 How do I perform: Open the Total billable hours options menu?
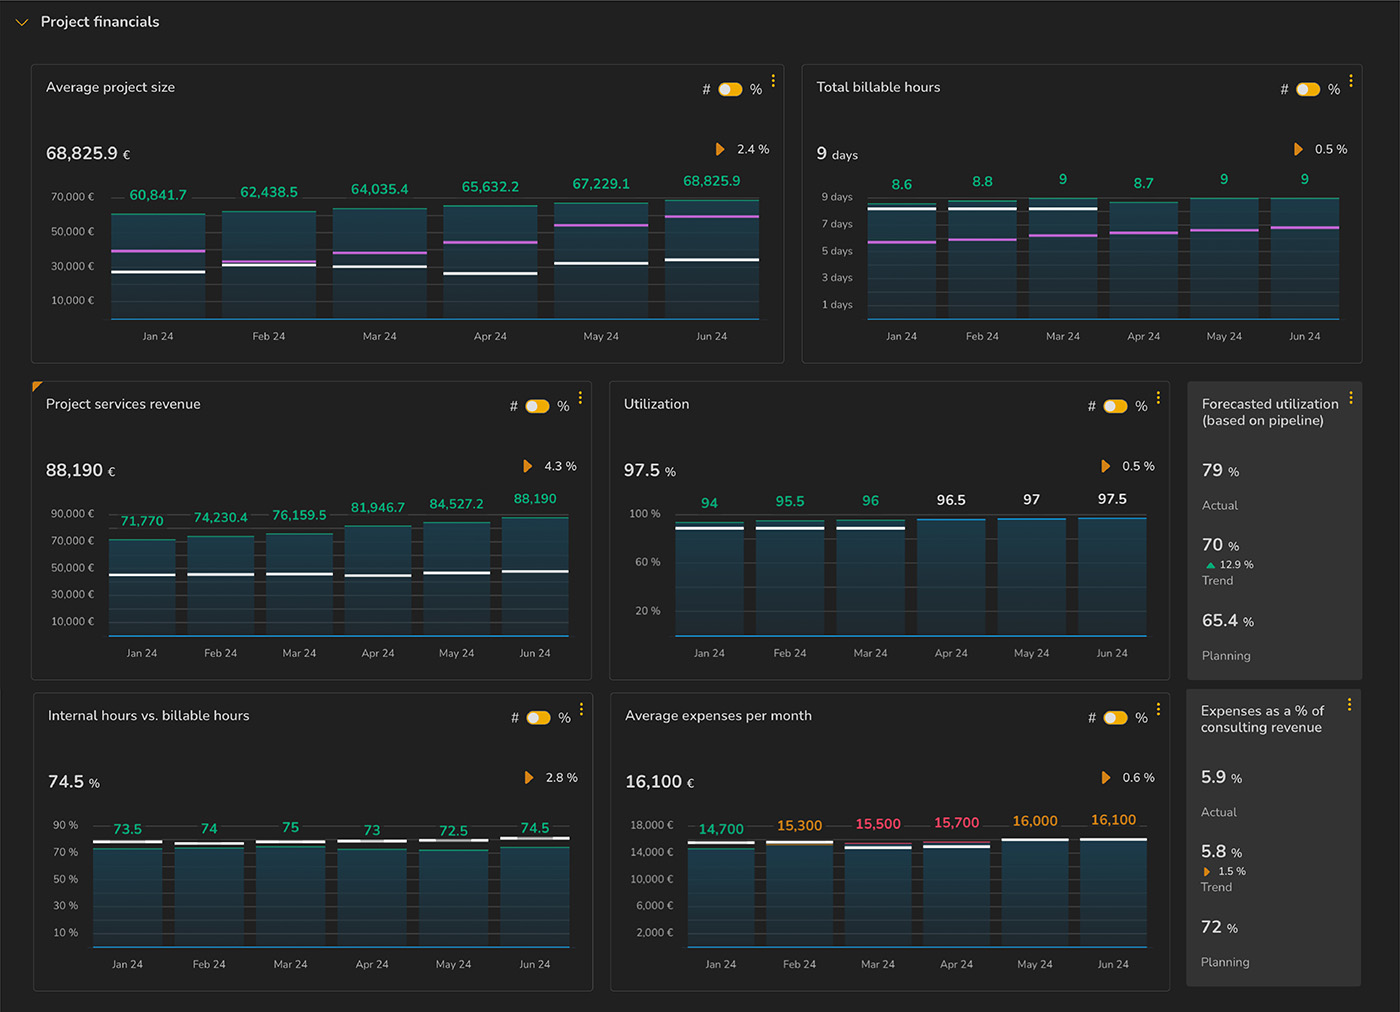click(x=1352, y=82)
